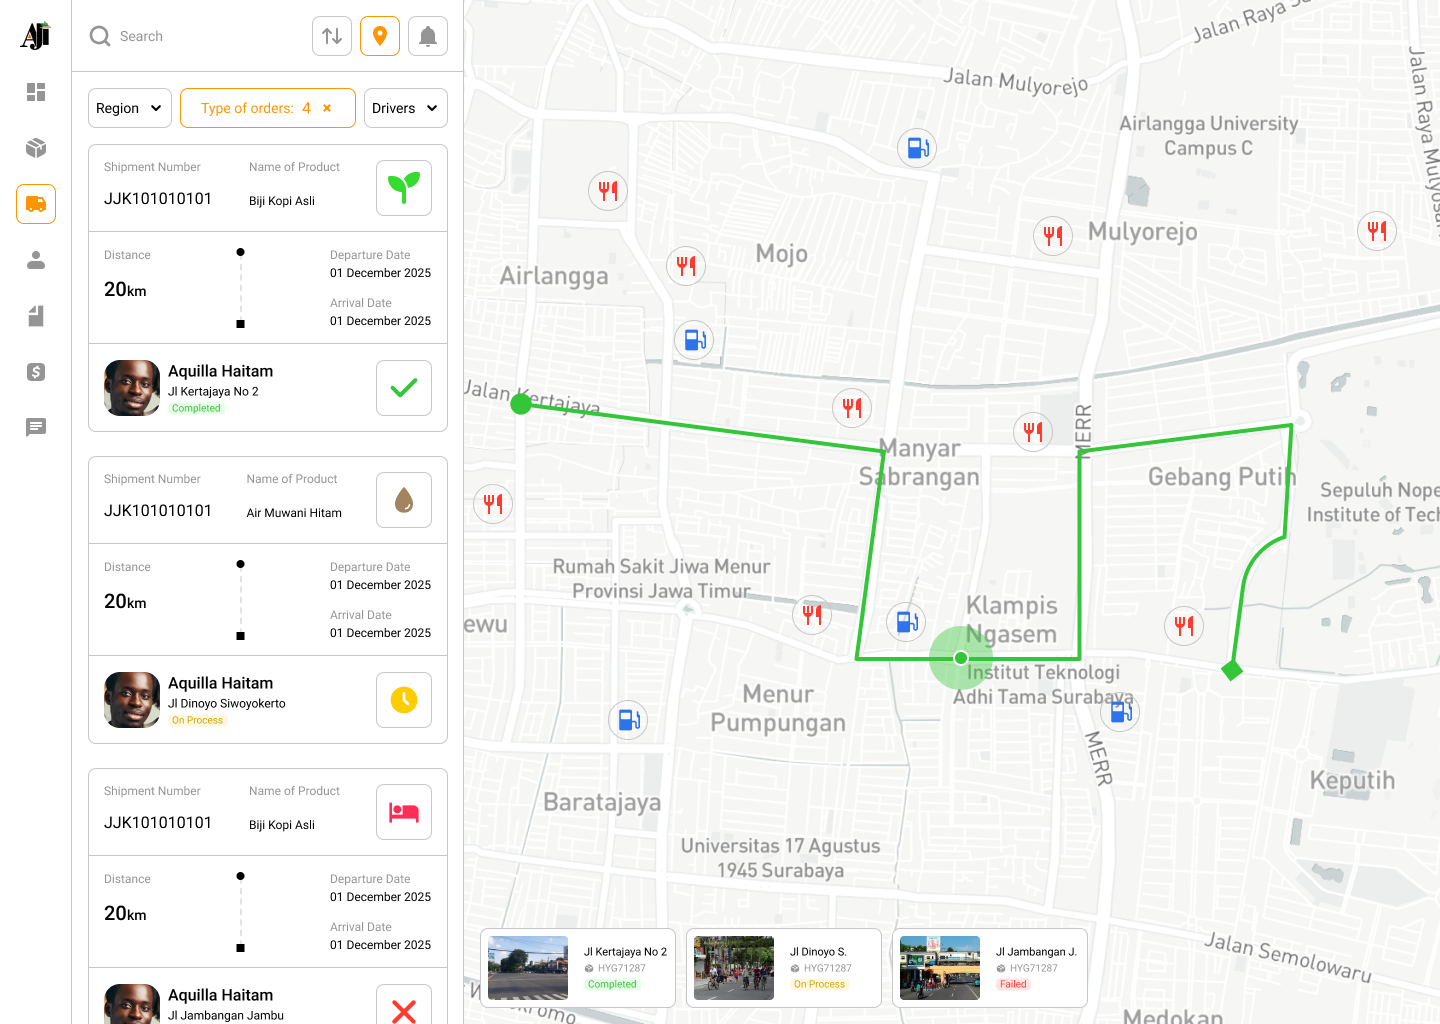Clear the Type of orders filter
Screen dimensions: 1440x1024
[x=327, y=108]
